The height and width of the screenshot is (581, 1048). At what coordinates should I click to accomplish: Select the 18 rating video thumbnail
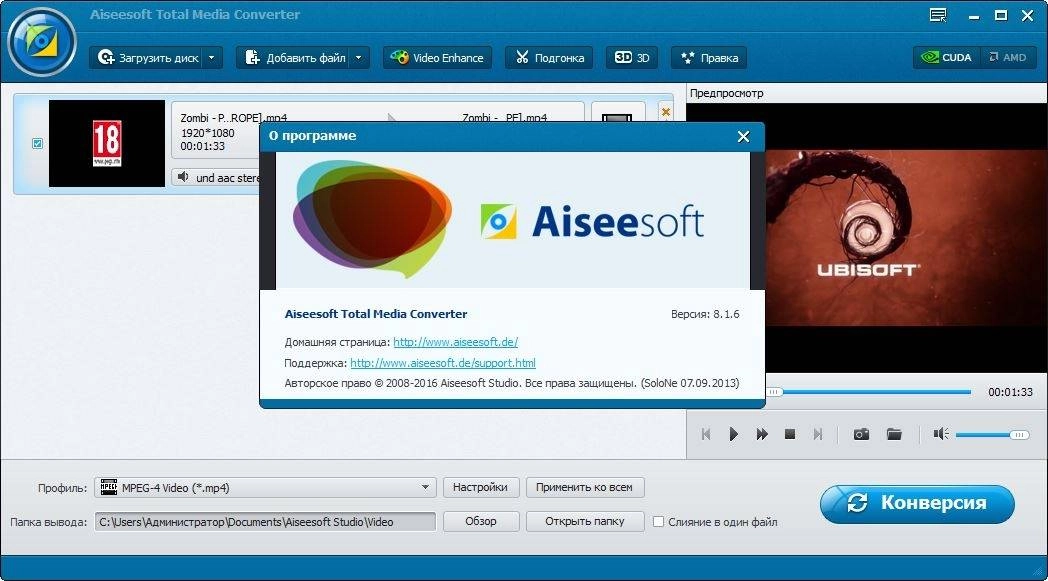pyautogui.click(x=107, y=143)
